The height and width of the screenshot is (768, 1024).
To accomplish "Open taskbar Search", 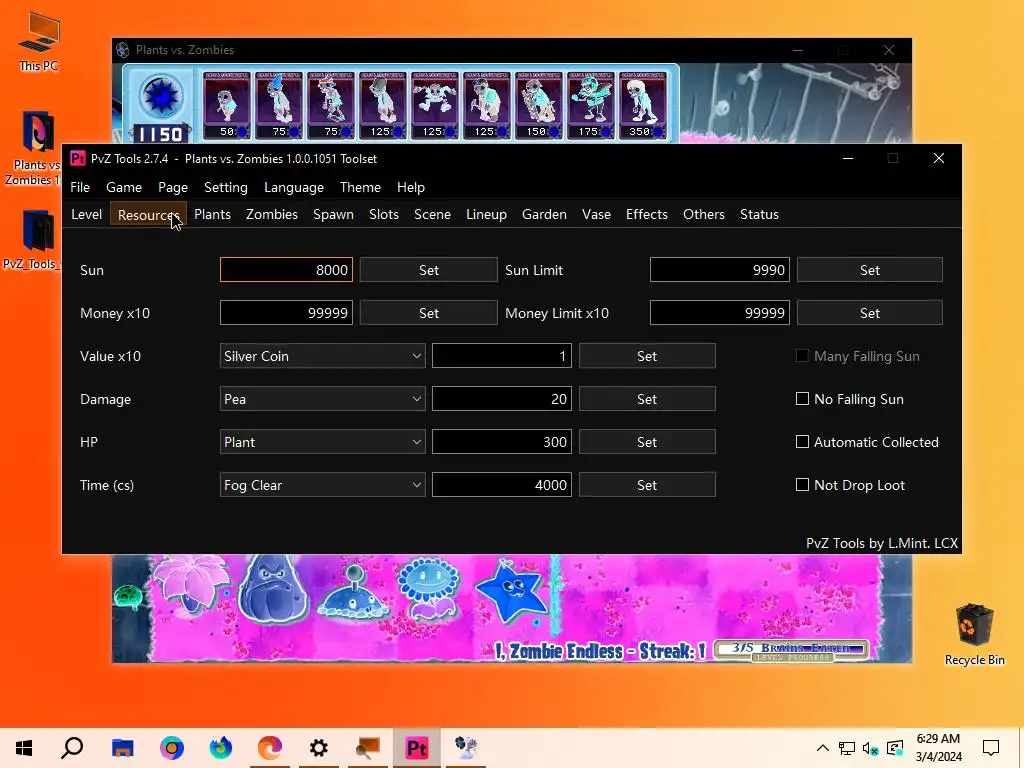I will pos(72,748).
